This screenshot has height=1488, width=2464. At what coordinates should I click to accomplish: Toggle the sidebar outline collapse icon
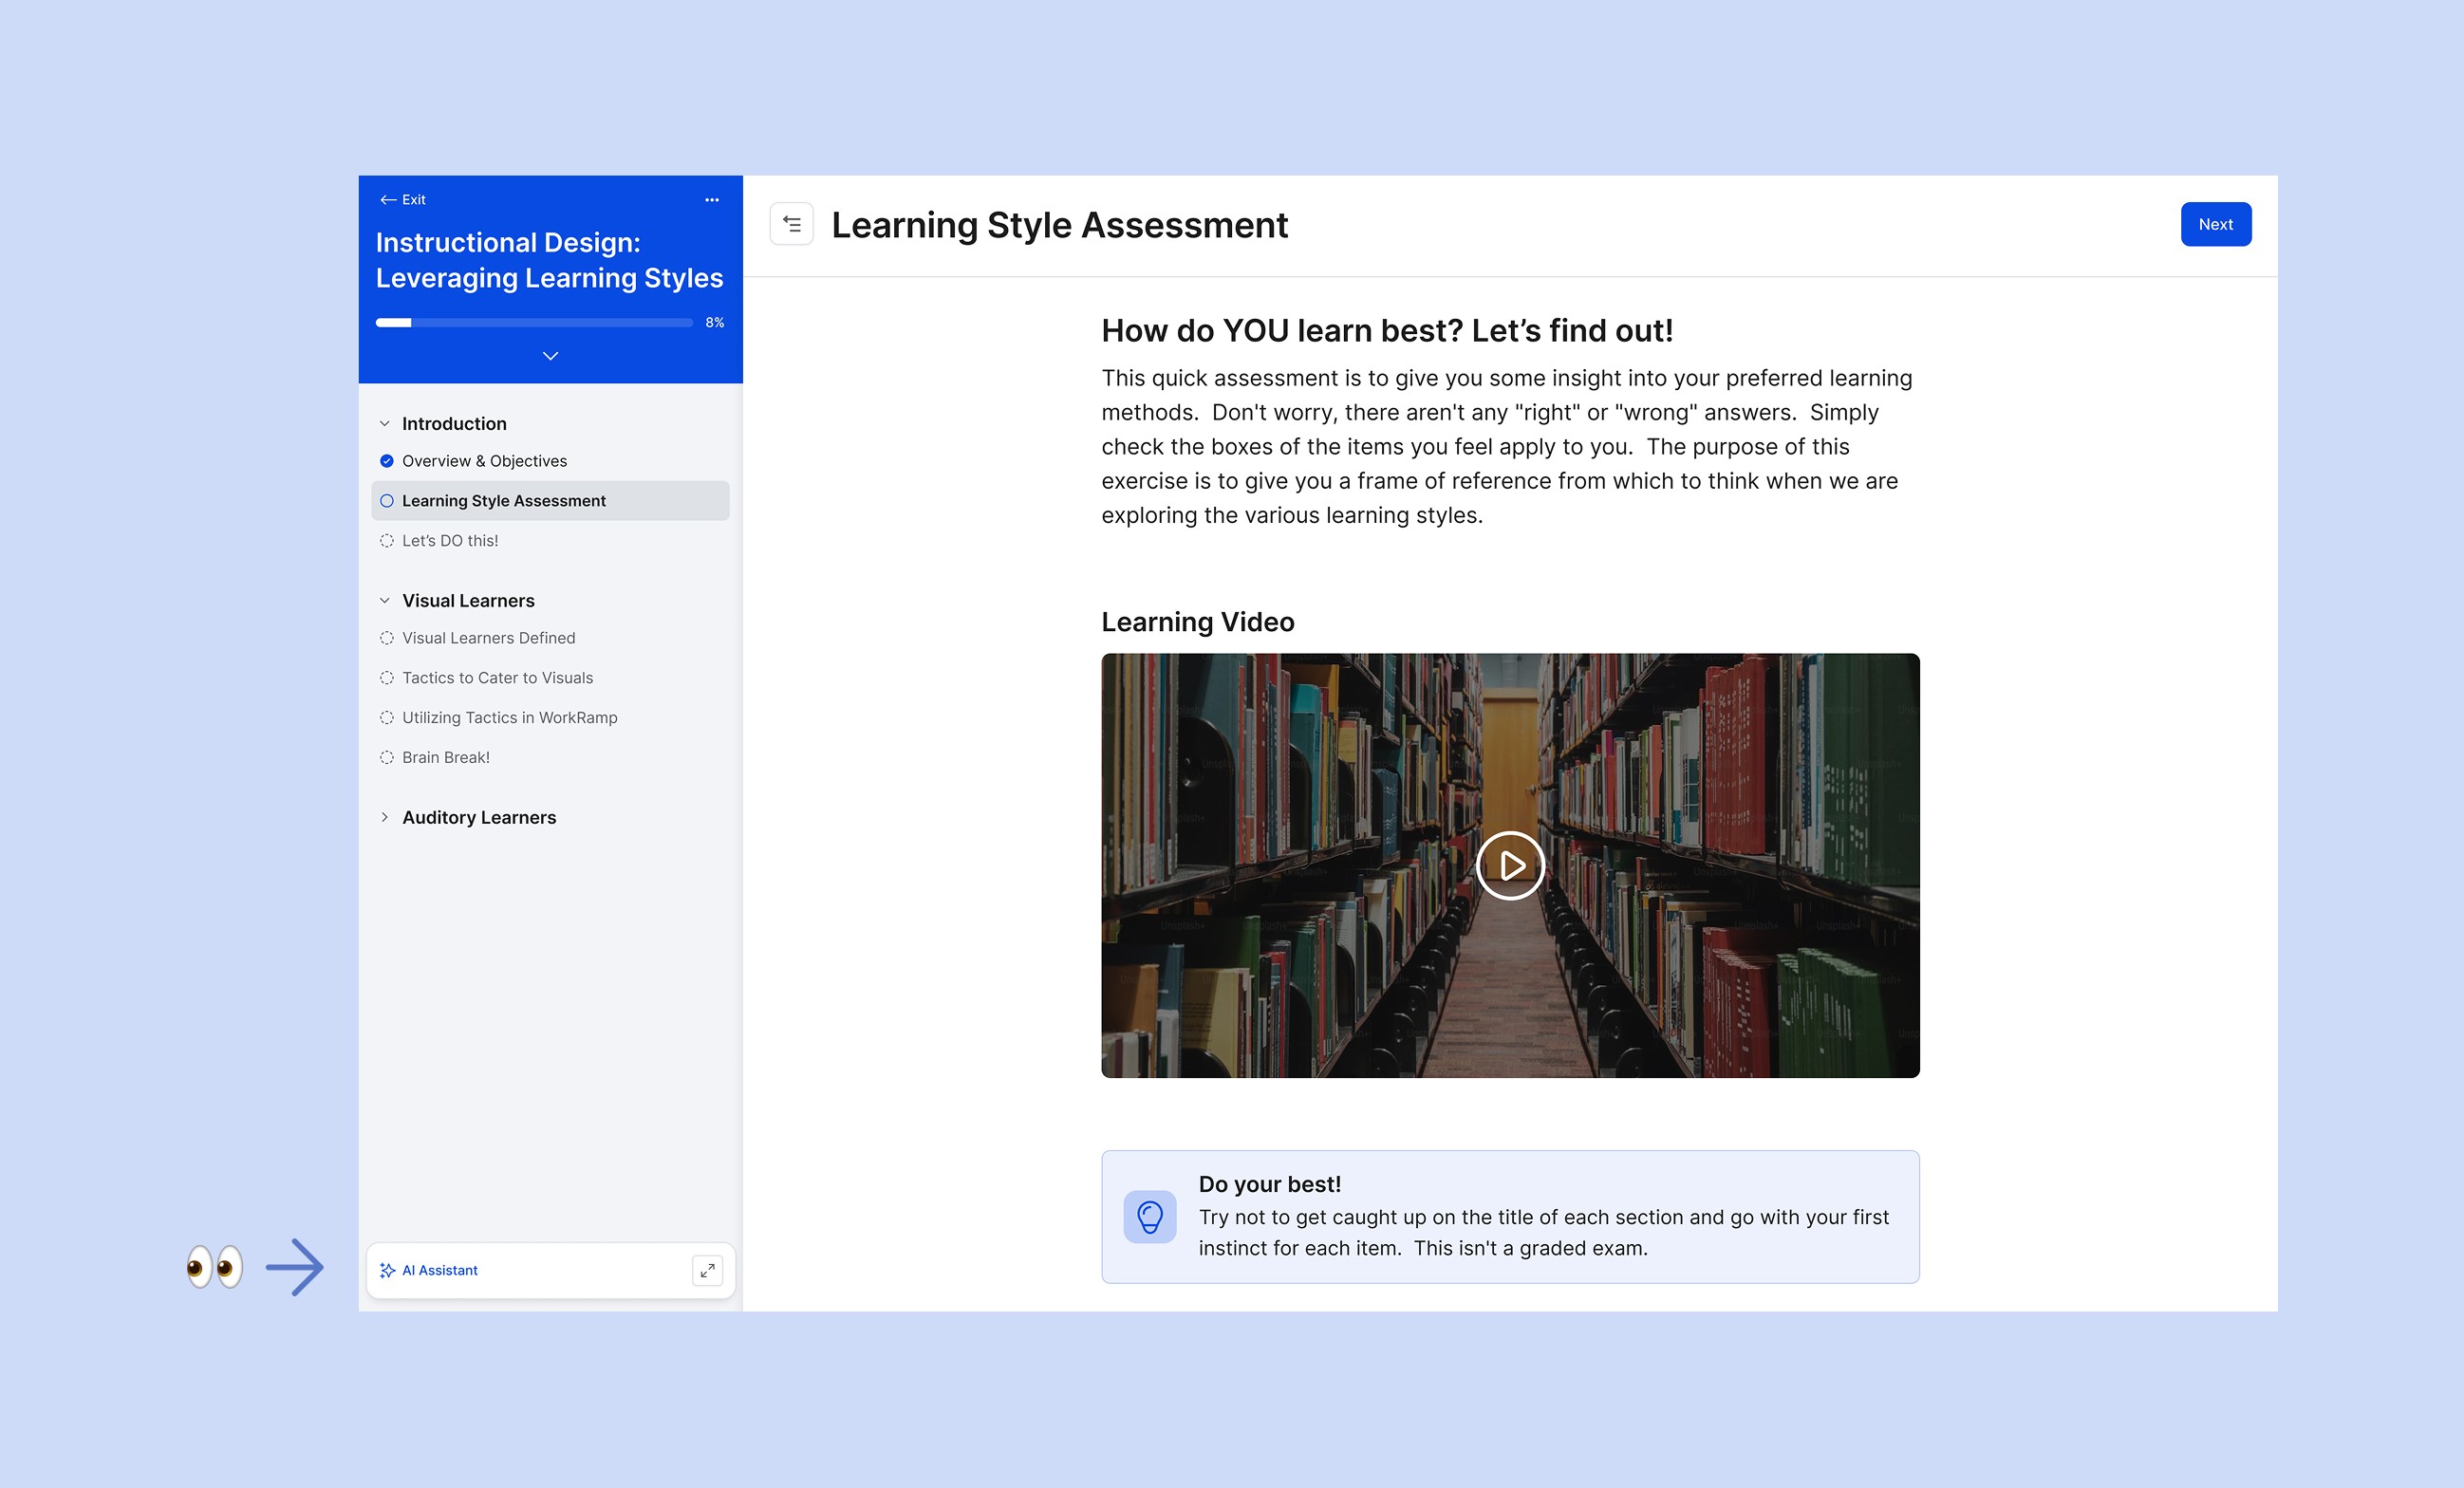[791, 224]
